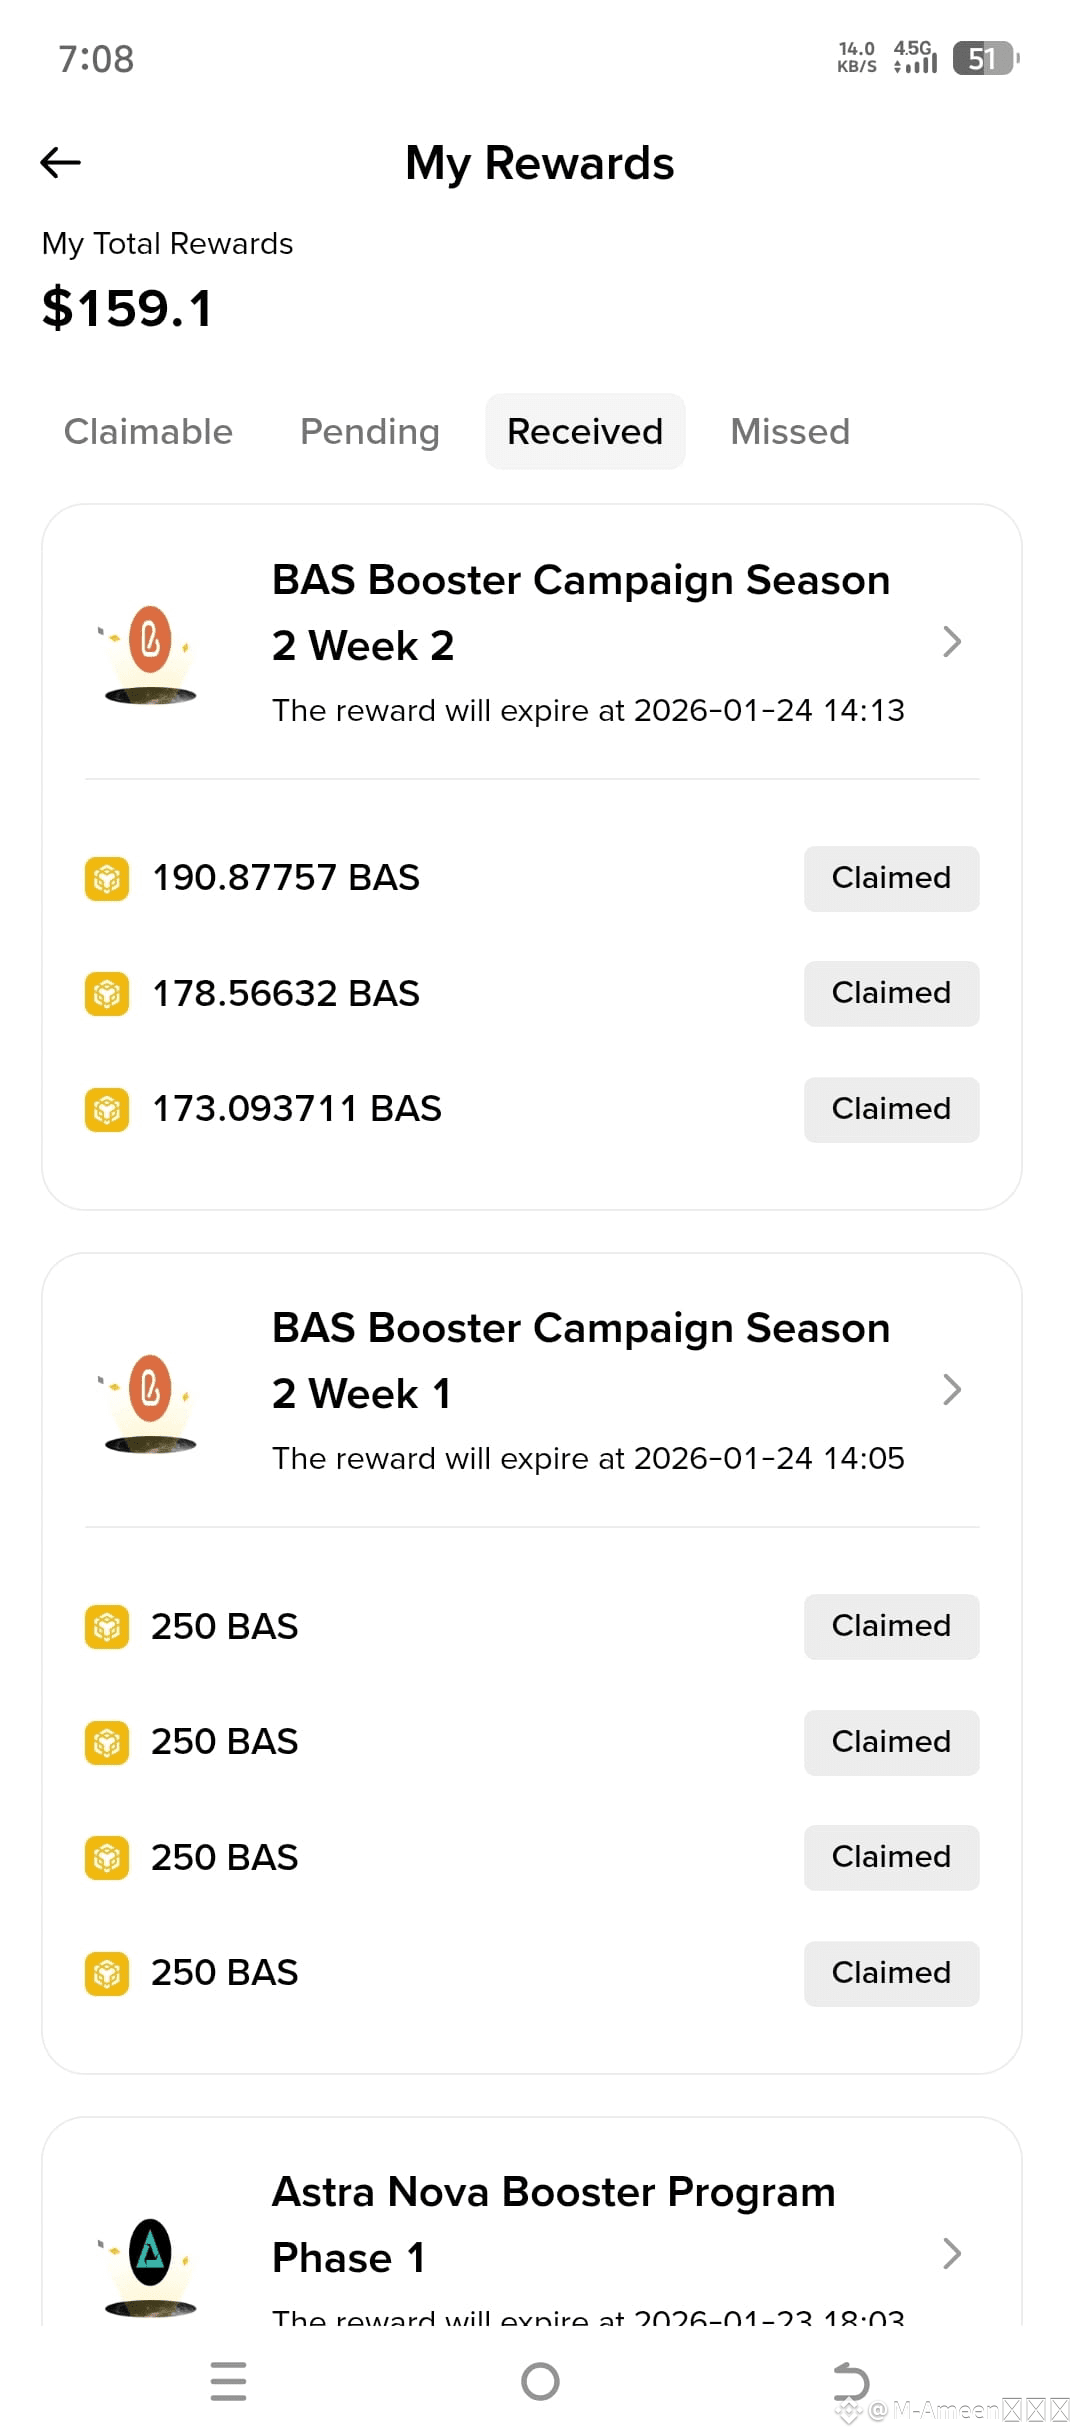Expand BAS Season 2 Week 2 chevron
Viewport: 1080px width, 2436px height.
coord(952,641)
